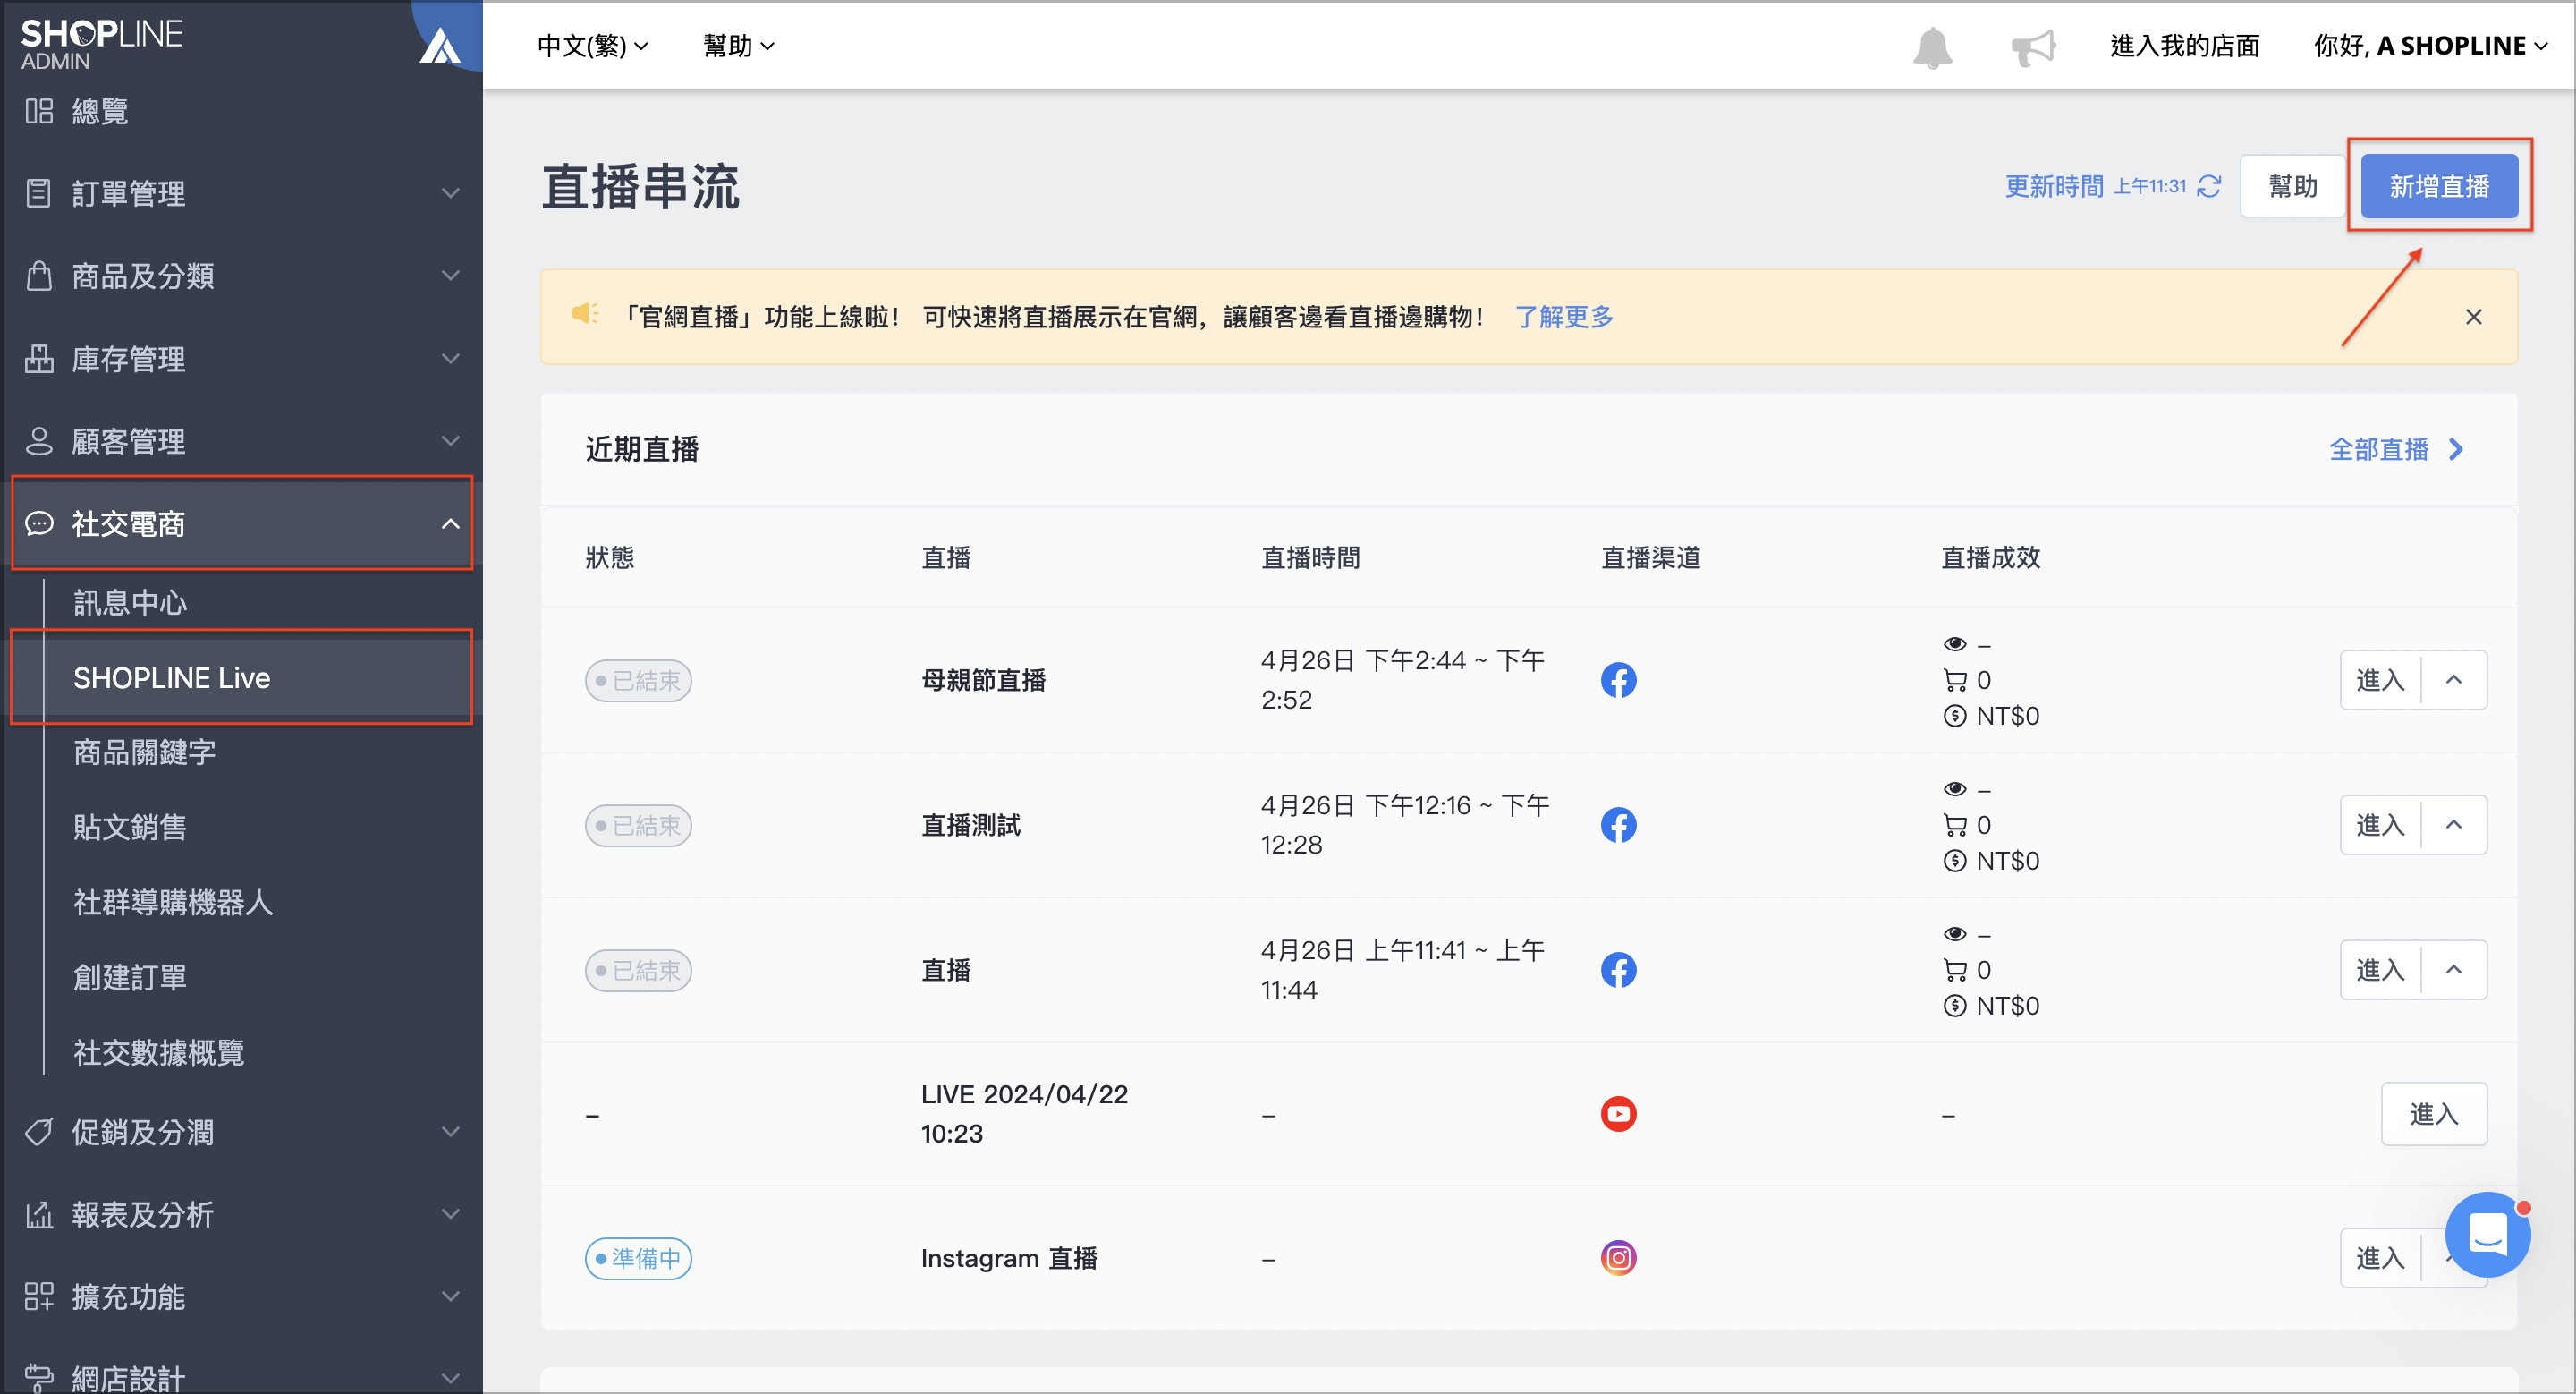Click 進入 for the Instagram 直播 row

click(x=2380, y=1258)
